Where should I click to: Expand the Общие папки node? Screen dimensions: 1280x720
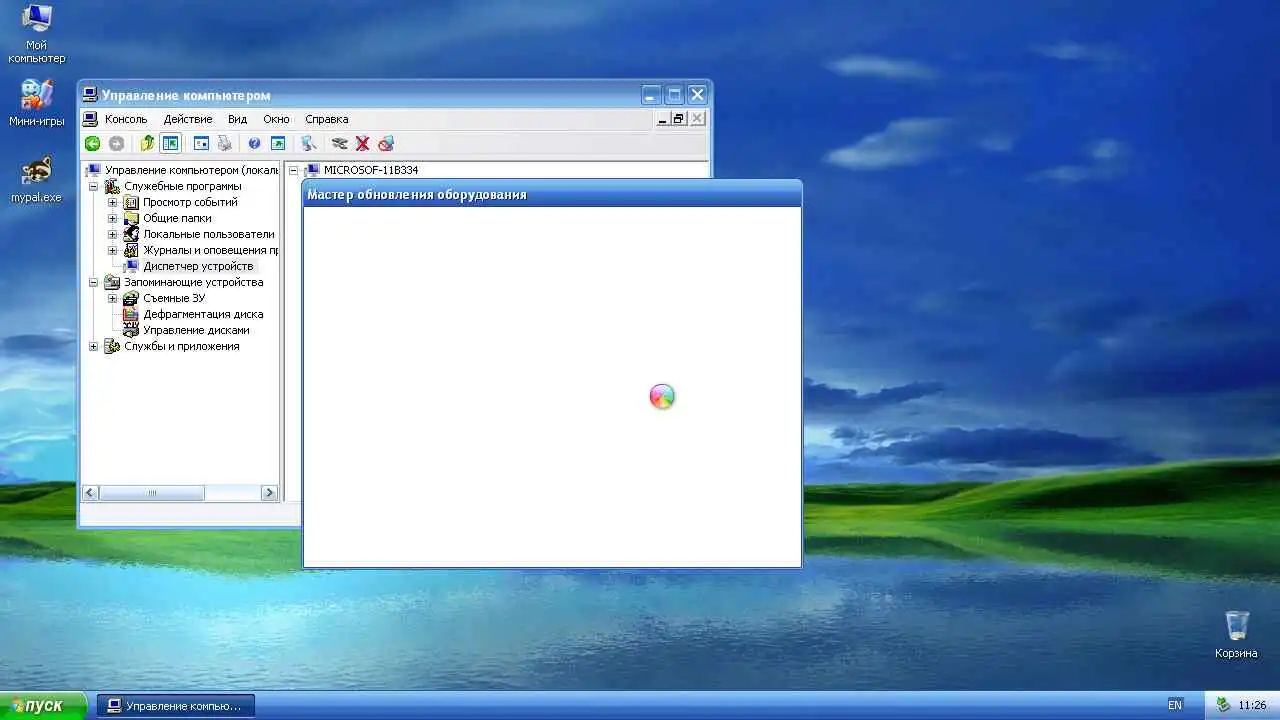[112, 218]
